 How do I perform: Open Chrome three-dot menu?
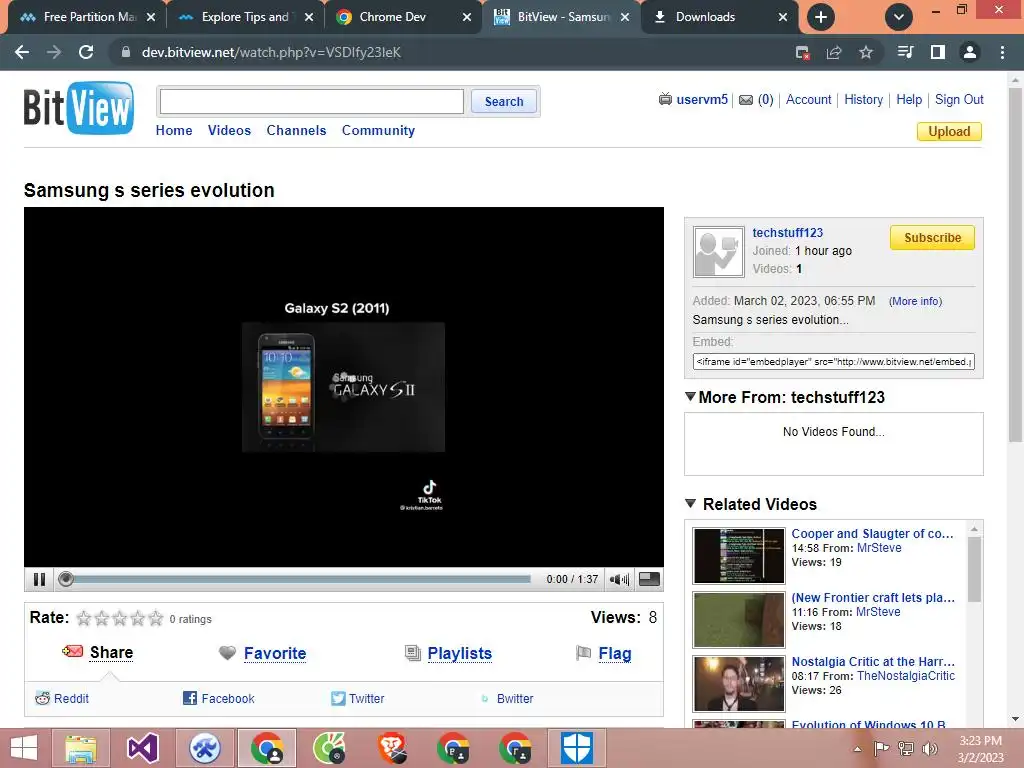click(x=1002, y=52)
